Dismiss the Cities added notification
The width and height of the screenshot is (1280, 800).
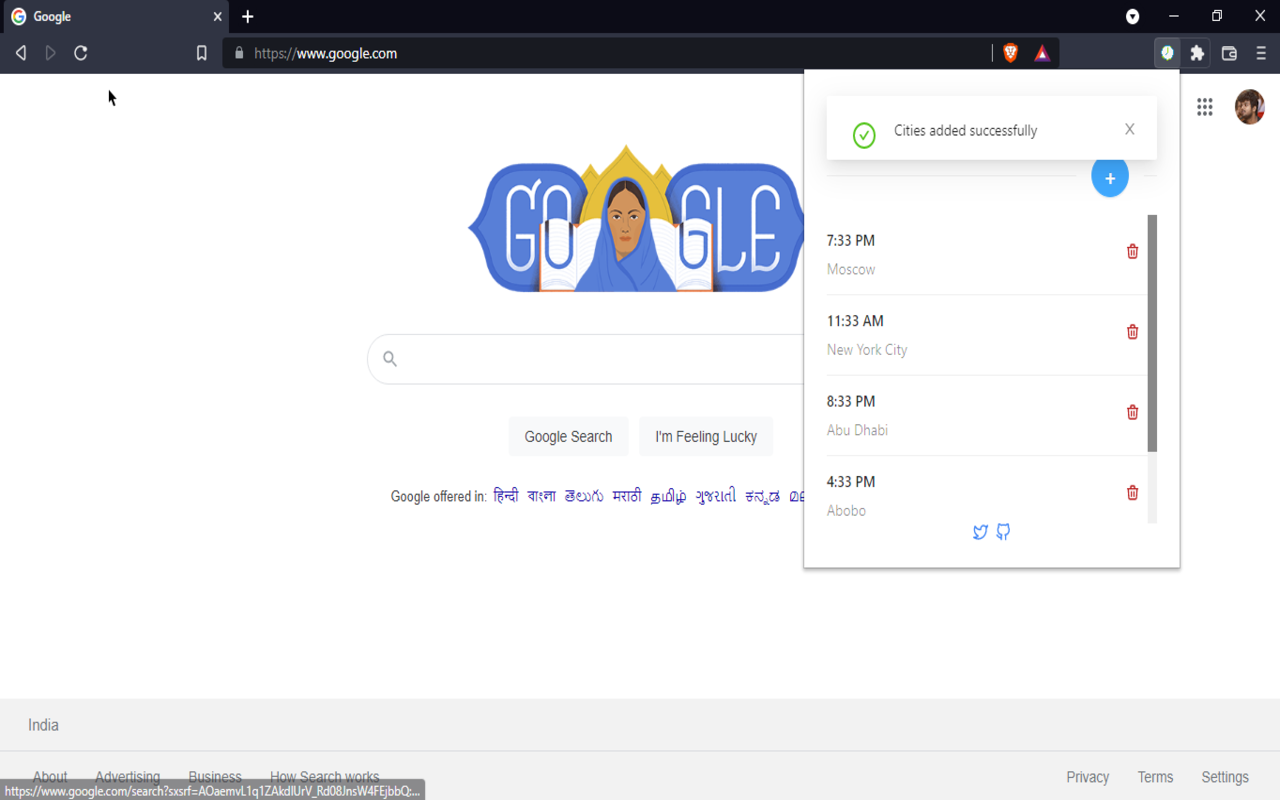tap(1129, 129)
